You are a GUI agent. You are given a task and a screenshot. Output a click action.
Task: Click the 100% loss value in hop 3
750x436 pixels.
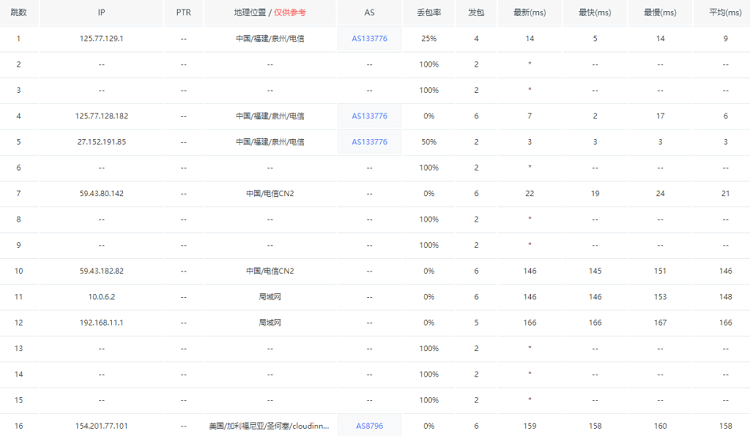coord(429,90)
